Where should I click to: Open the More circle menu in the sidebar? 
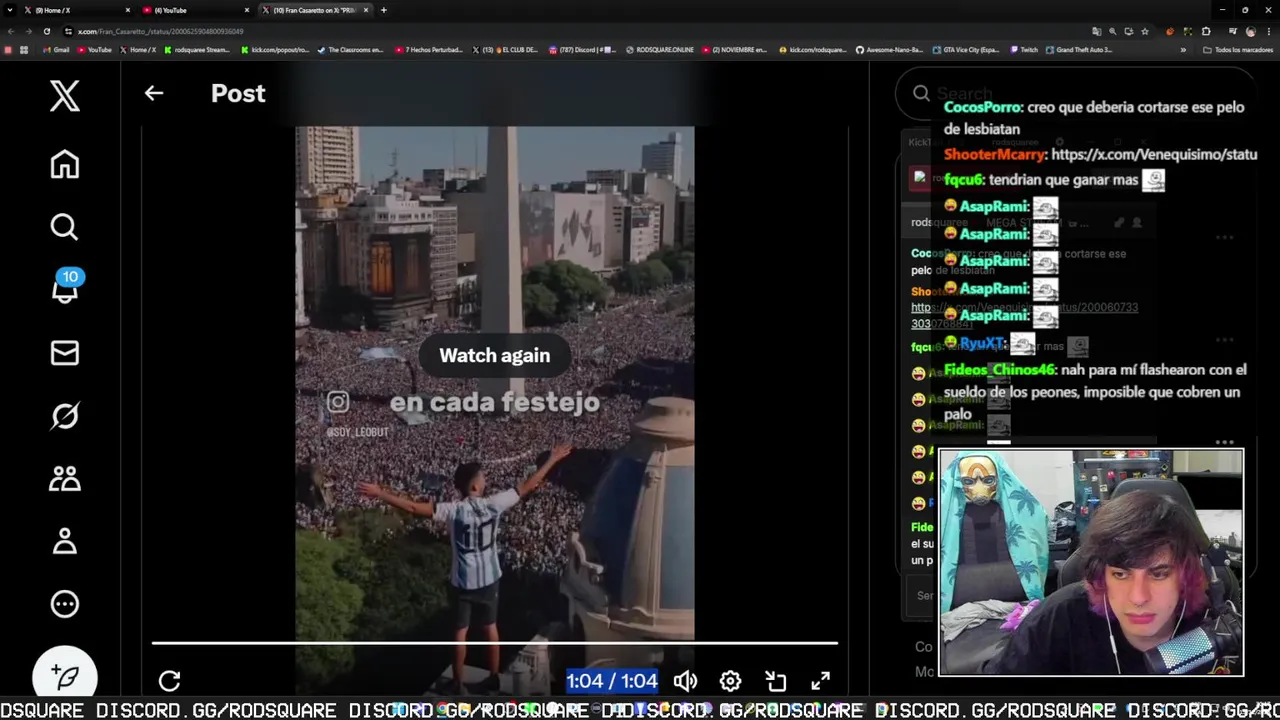[65, 604]
